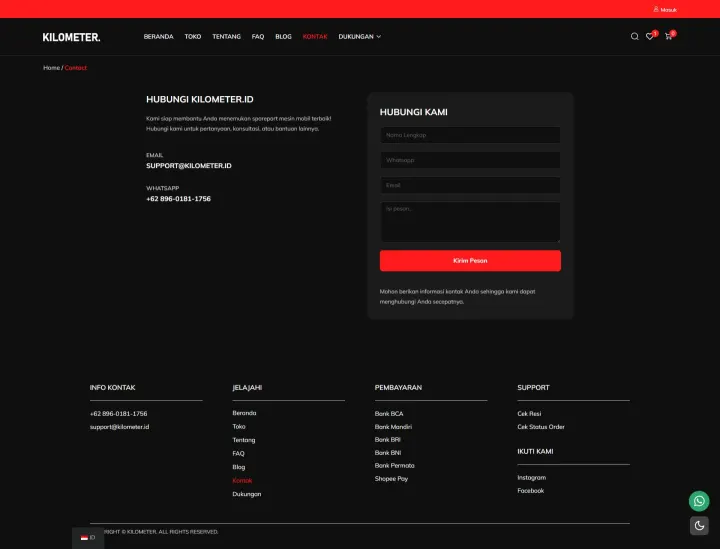Click Bank BNI in Pembayaran

point(388,453)
